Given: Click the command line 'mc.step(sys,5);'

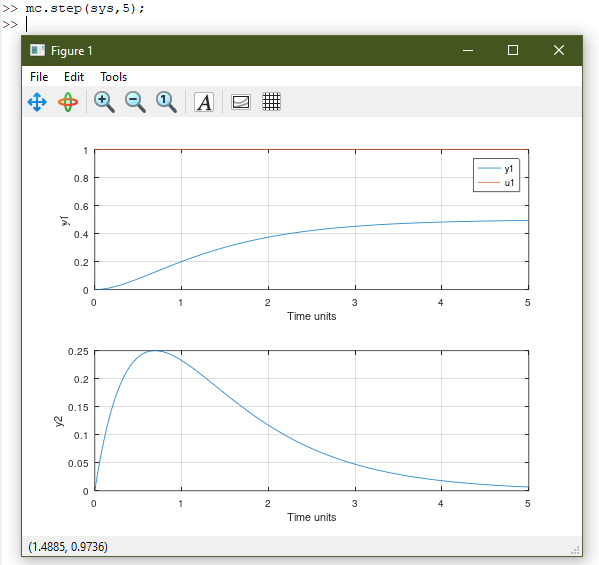Looking at the screenshot, I should click(x=85, y=8).
